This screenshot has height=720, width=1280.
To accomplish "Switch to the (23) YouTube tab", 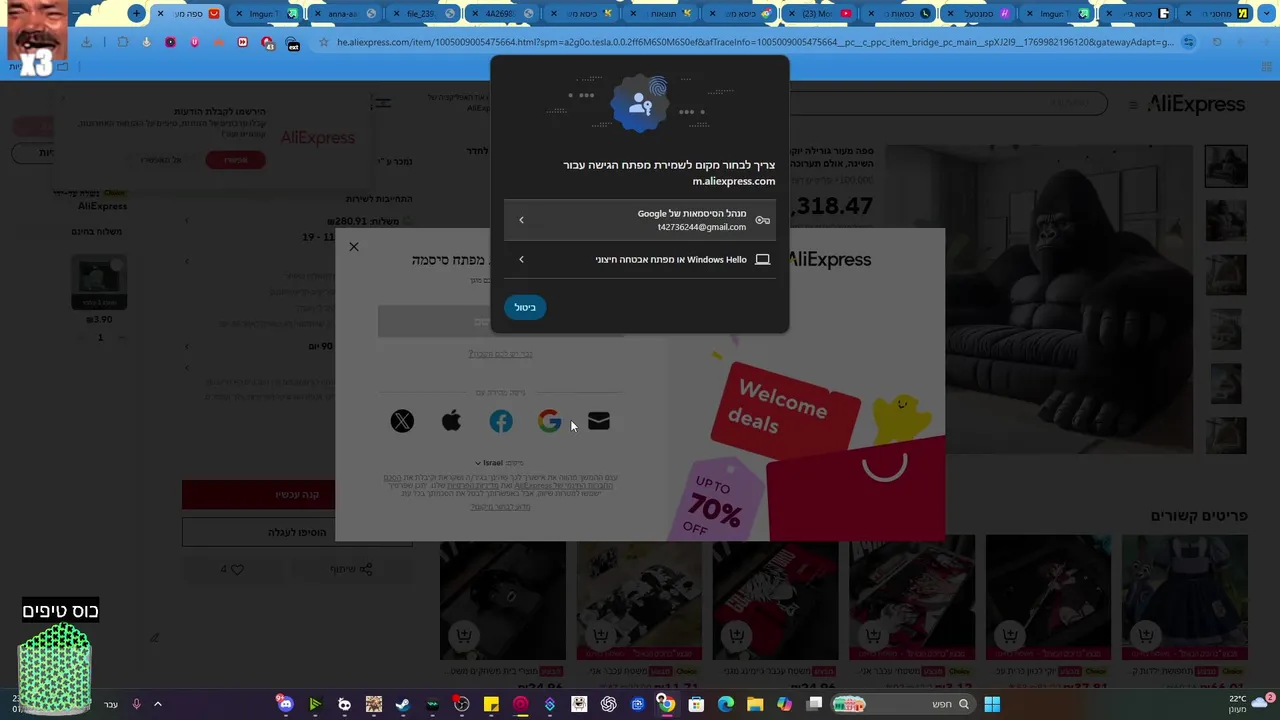I will [x=818, y=14].
